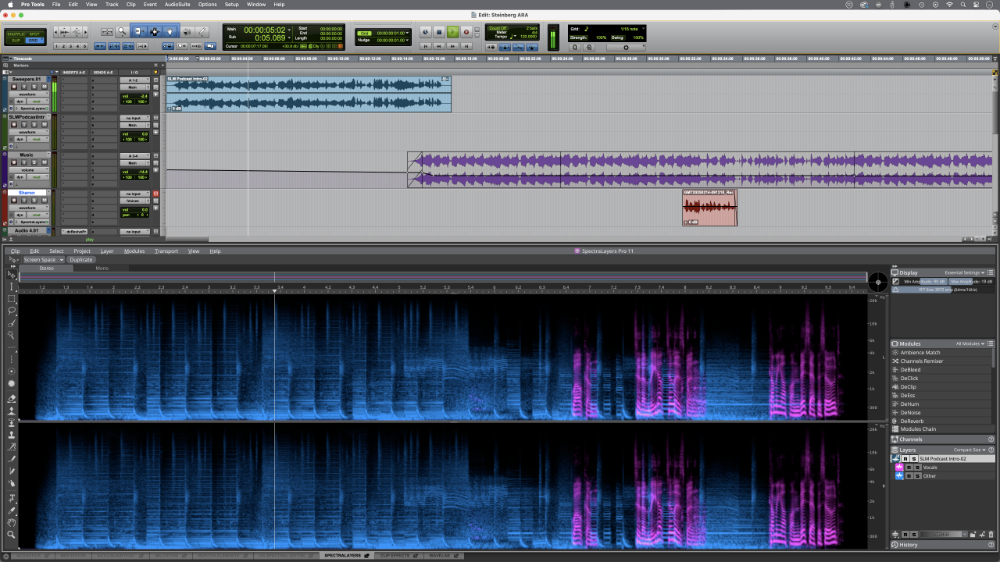
Task: Open Pro Tools Setup menu
Action: point(232,4)
